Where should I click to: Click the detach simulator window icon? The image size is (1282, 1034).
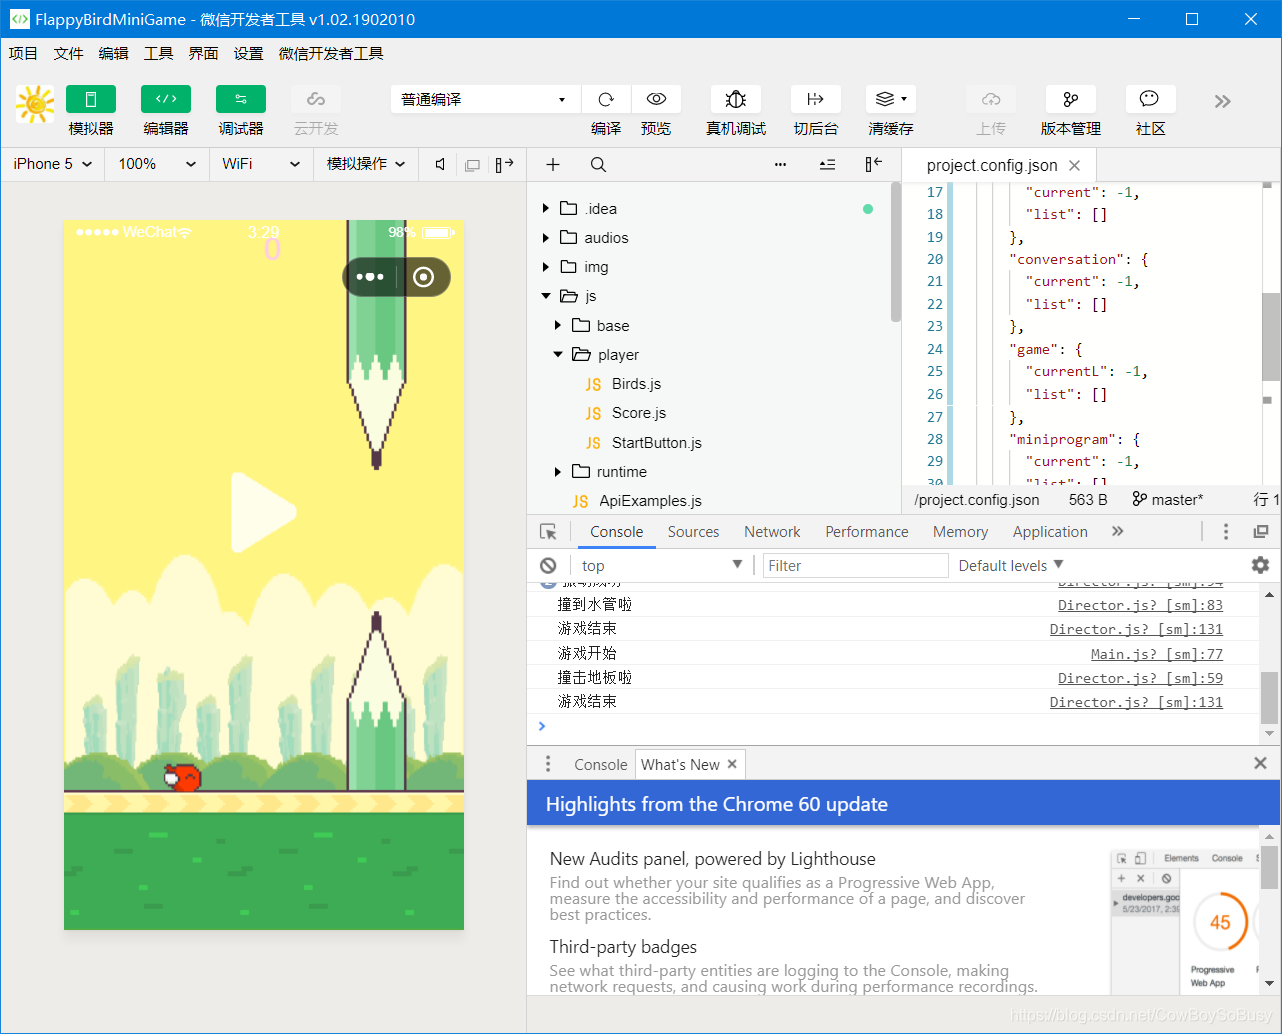coord(472,165)
